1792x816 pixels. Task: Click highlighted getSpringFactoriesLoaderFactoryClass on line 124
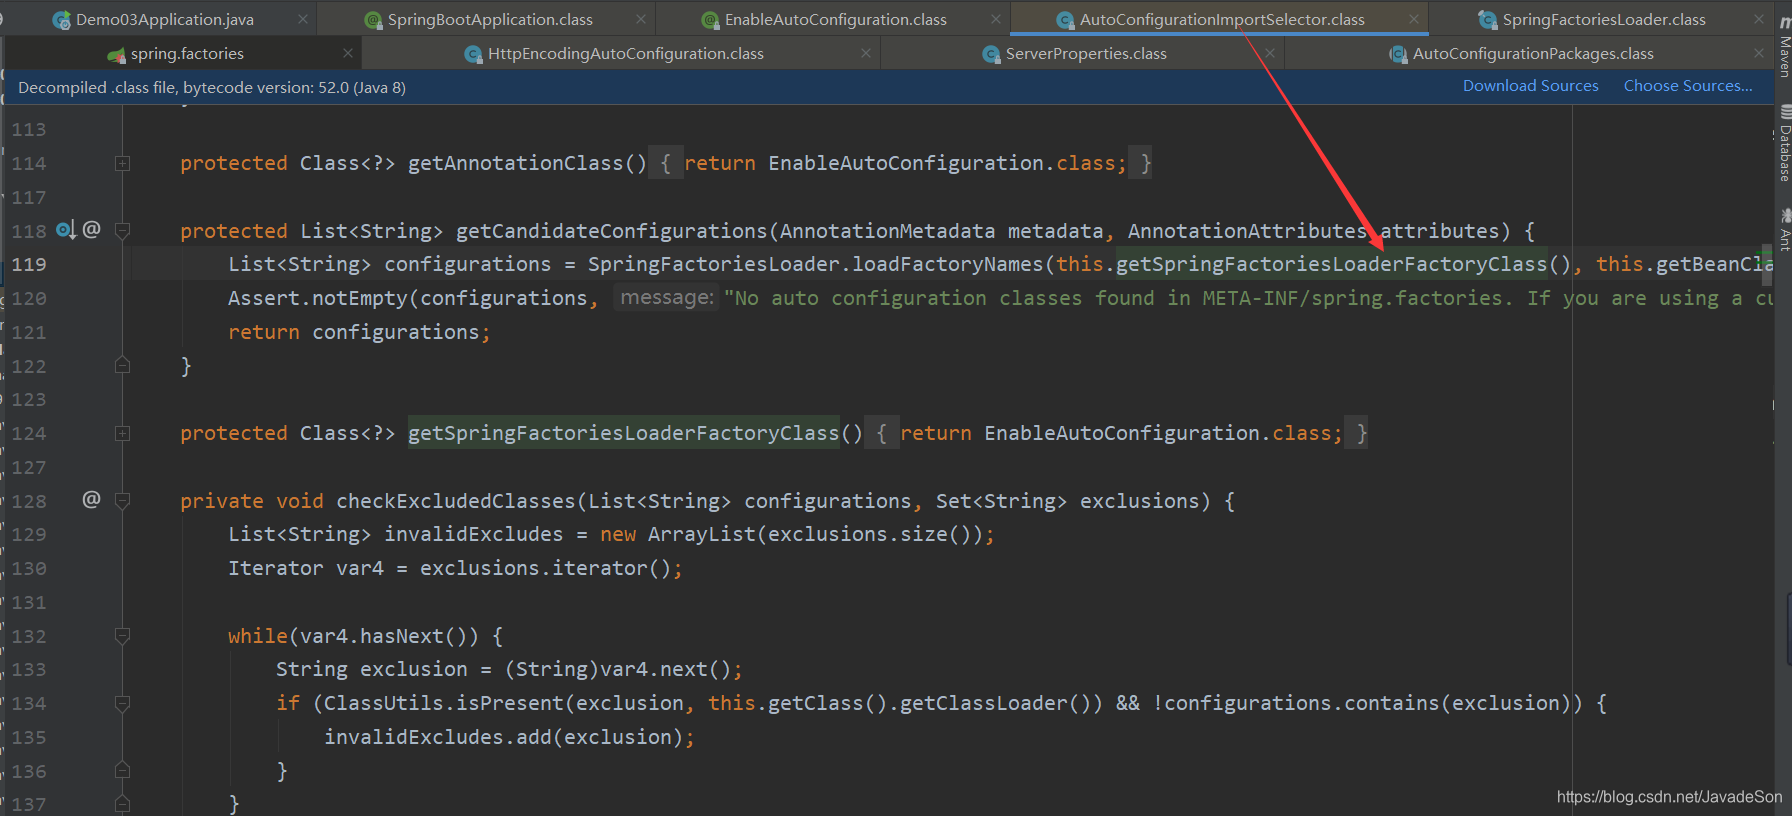(624, 433)
